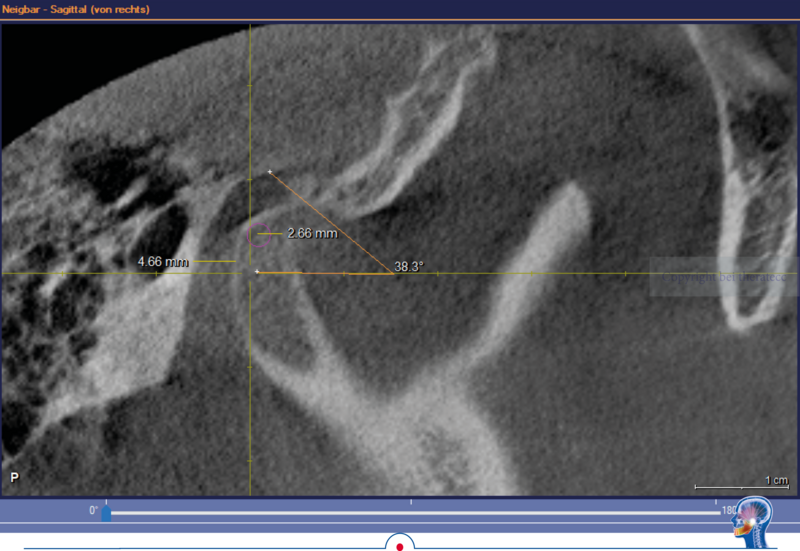This screenshot has width=800, height=551.
Task: Click the head anatomy orientation icon
Action: point(752,519)
